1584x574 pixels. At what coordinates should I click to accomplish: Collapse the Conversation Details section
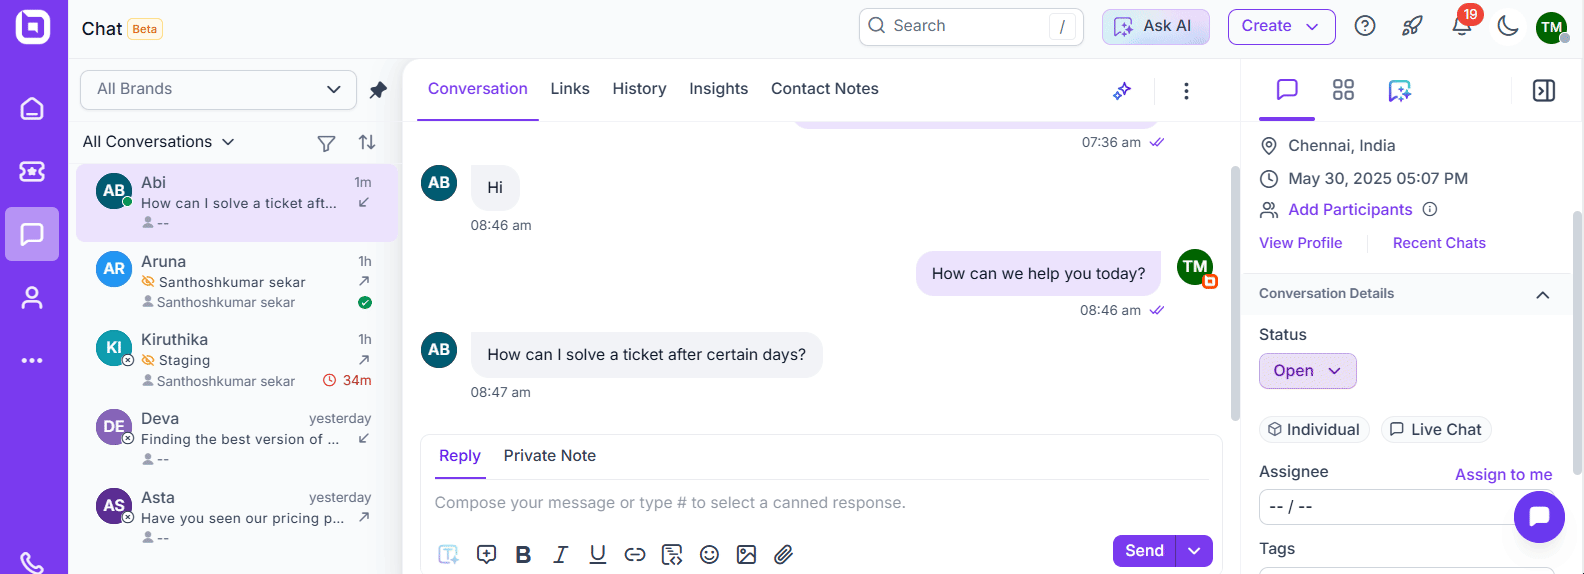click(1543, 294)
